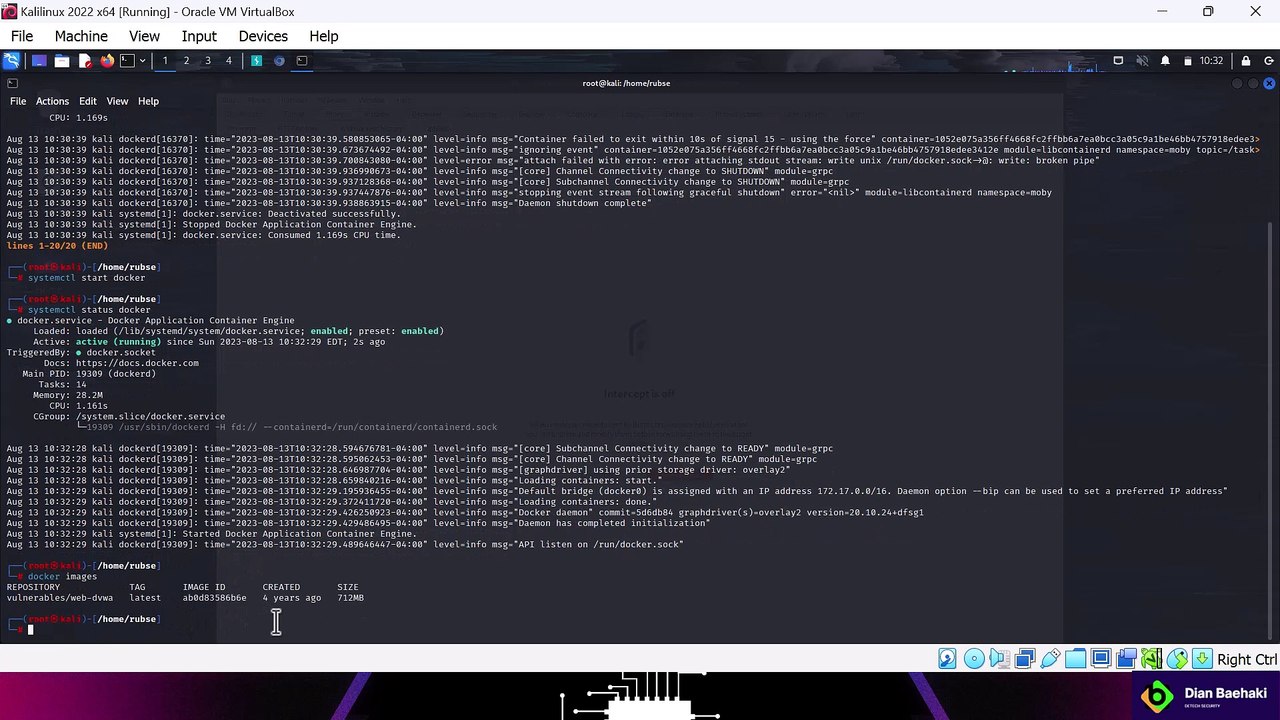Unmute audio via the muted speaker icon
Screen dimensions: 1280x720
coord(1142,61)
